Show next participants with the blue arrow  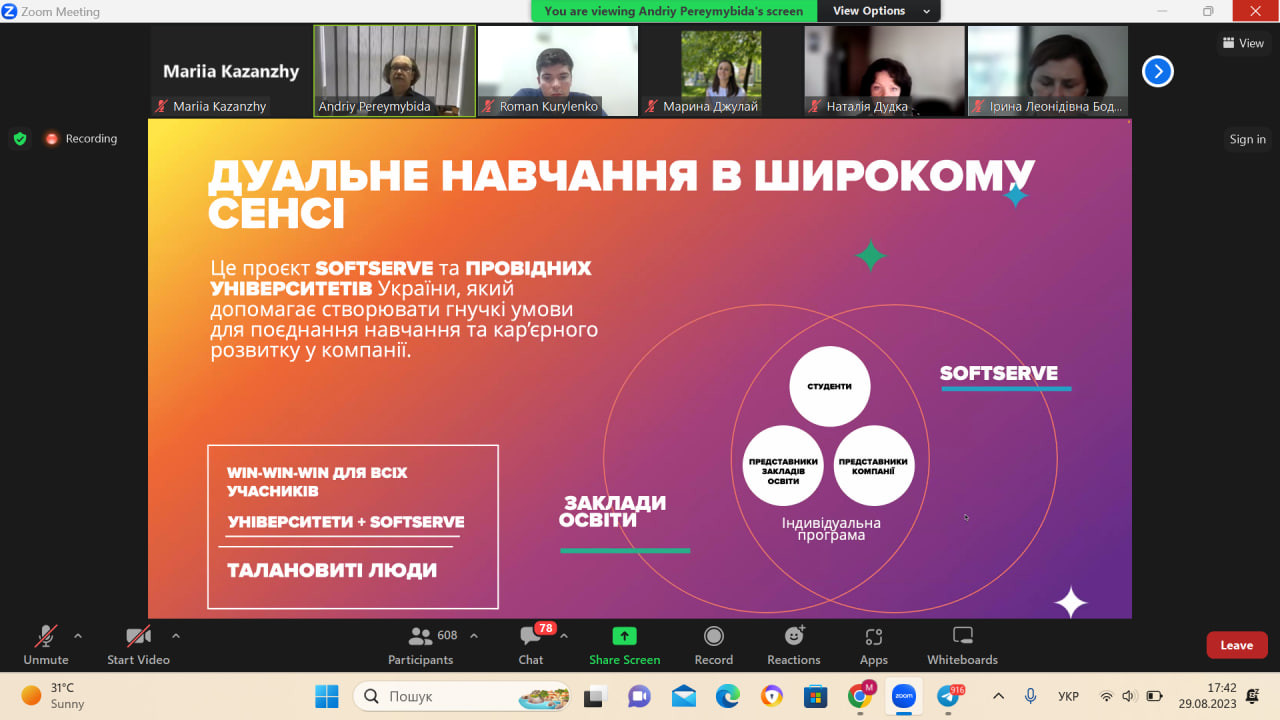tap(1157, 71)
